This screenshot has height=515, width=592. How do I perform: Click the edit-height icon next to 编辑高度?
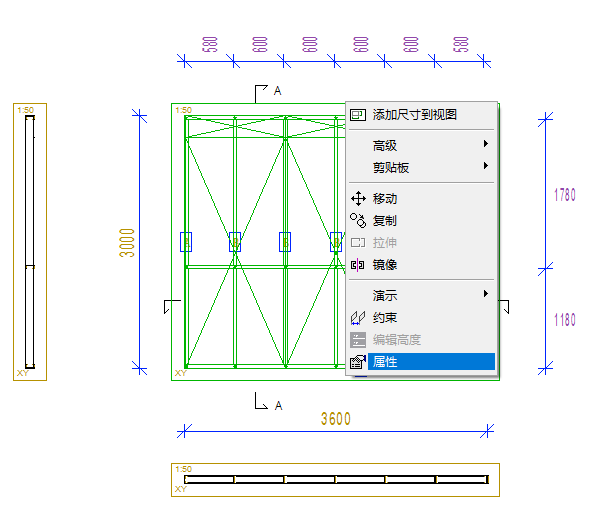358,340
